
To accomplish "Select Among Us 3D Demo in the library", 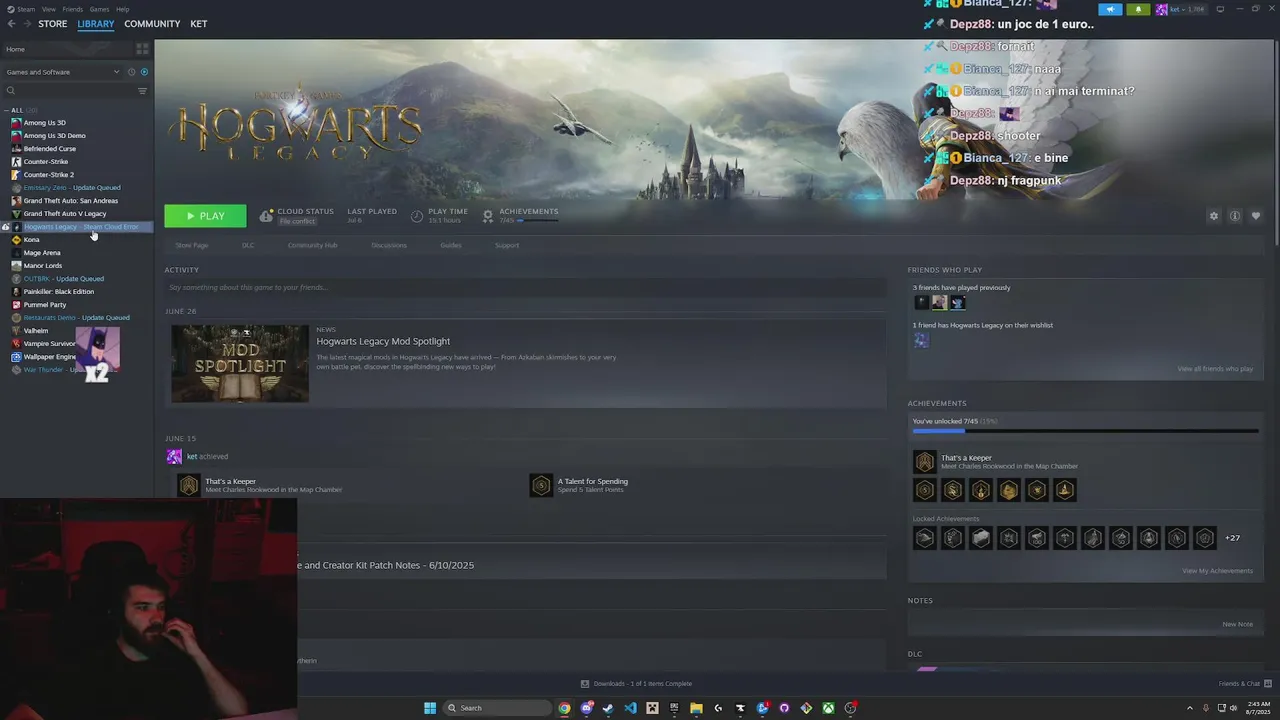I will (x=54, y=136).
